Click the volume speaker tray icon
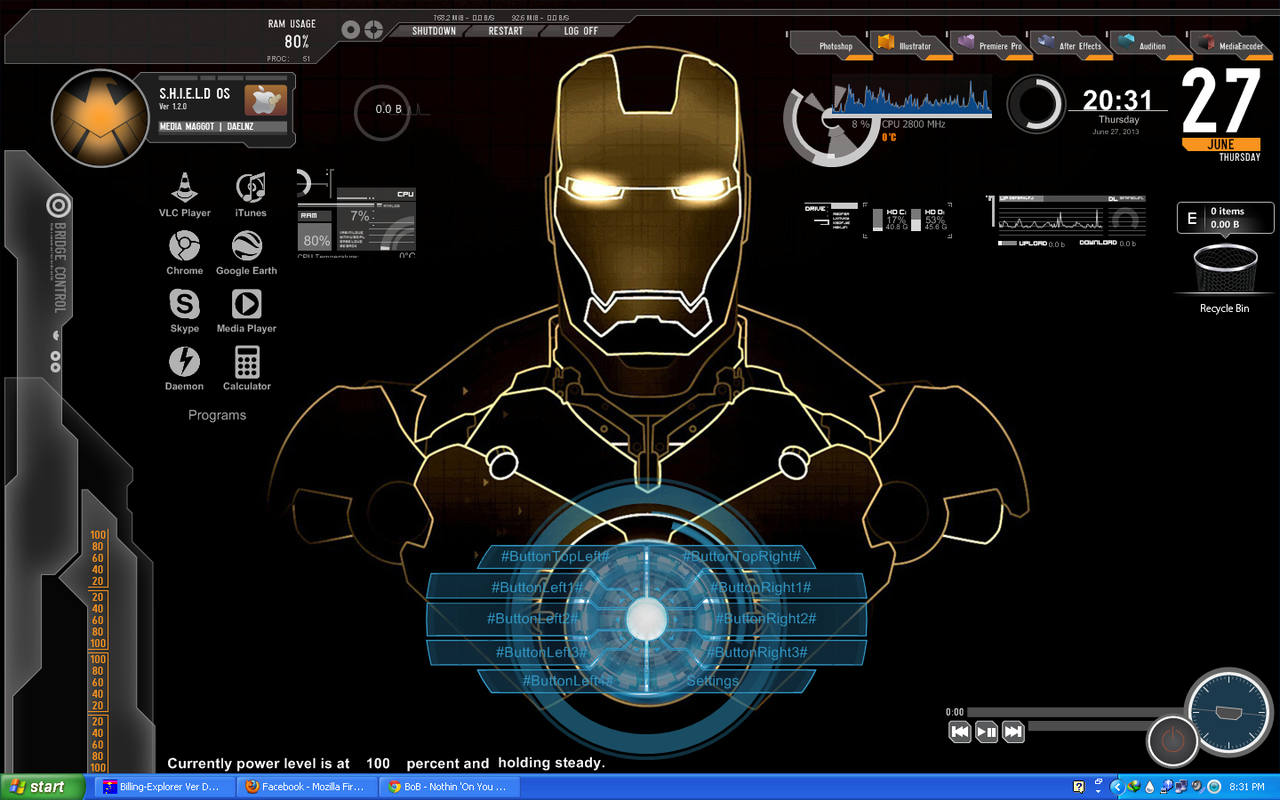1280x800 pixels. point(1198,787)
